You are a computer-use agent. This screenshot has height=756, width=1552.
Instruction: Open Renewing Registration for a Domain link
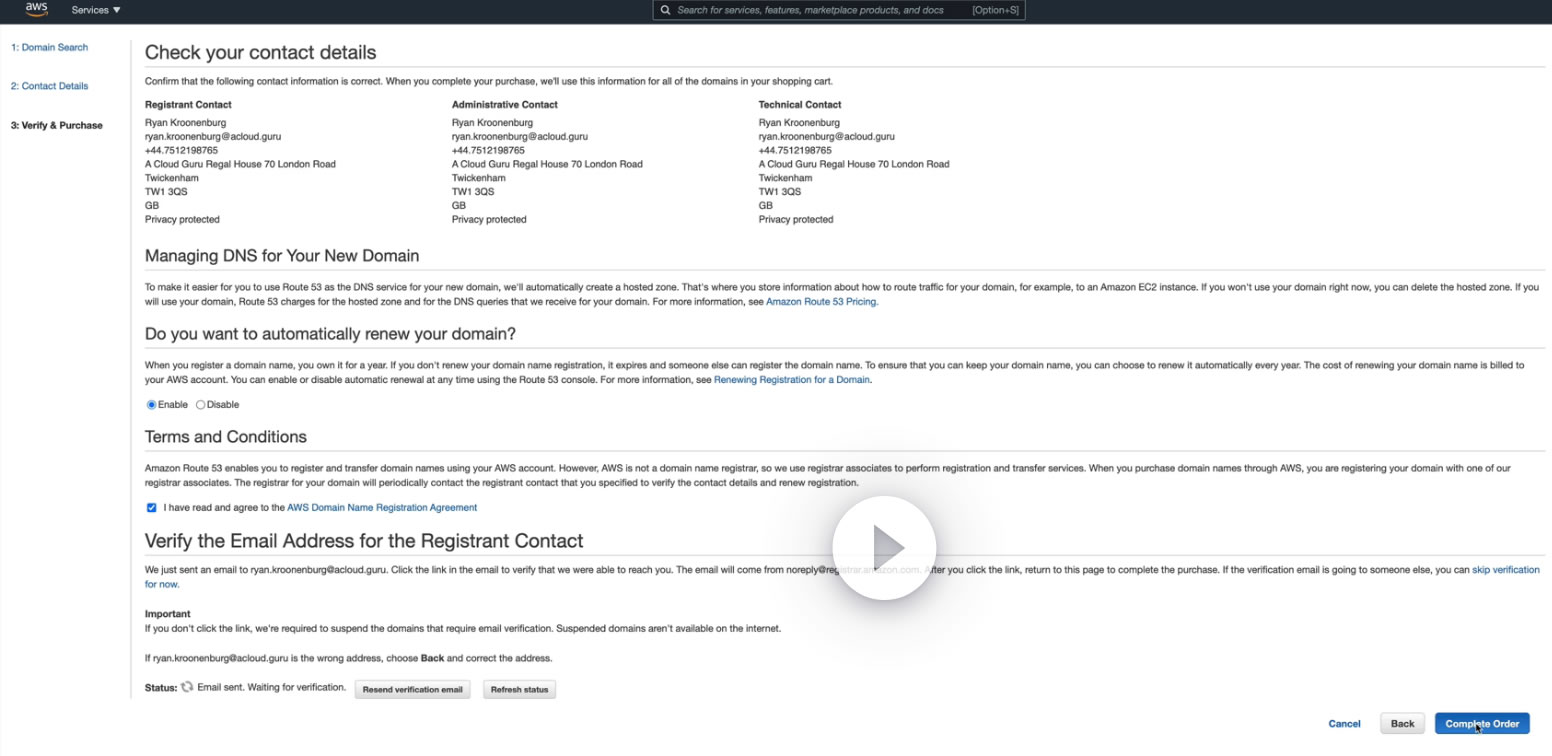(x=792, y=380)
